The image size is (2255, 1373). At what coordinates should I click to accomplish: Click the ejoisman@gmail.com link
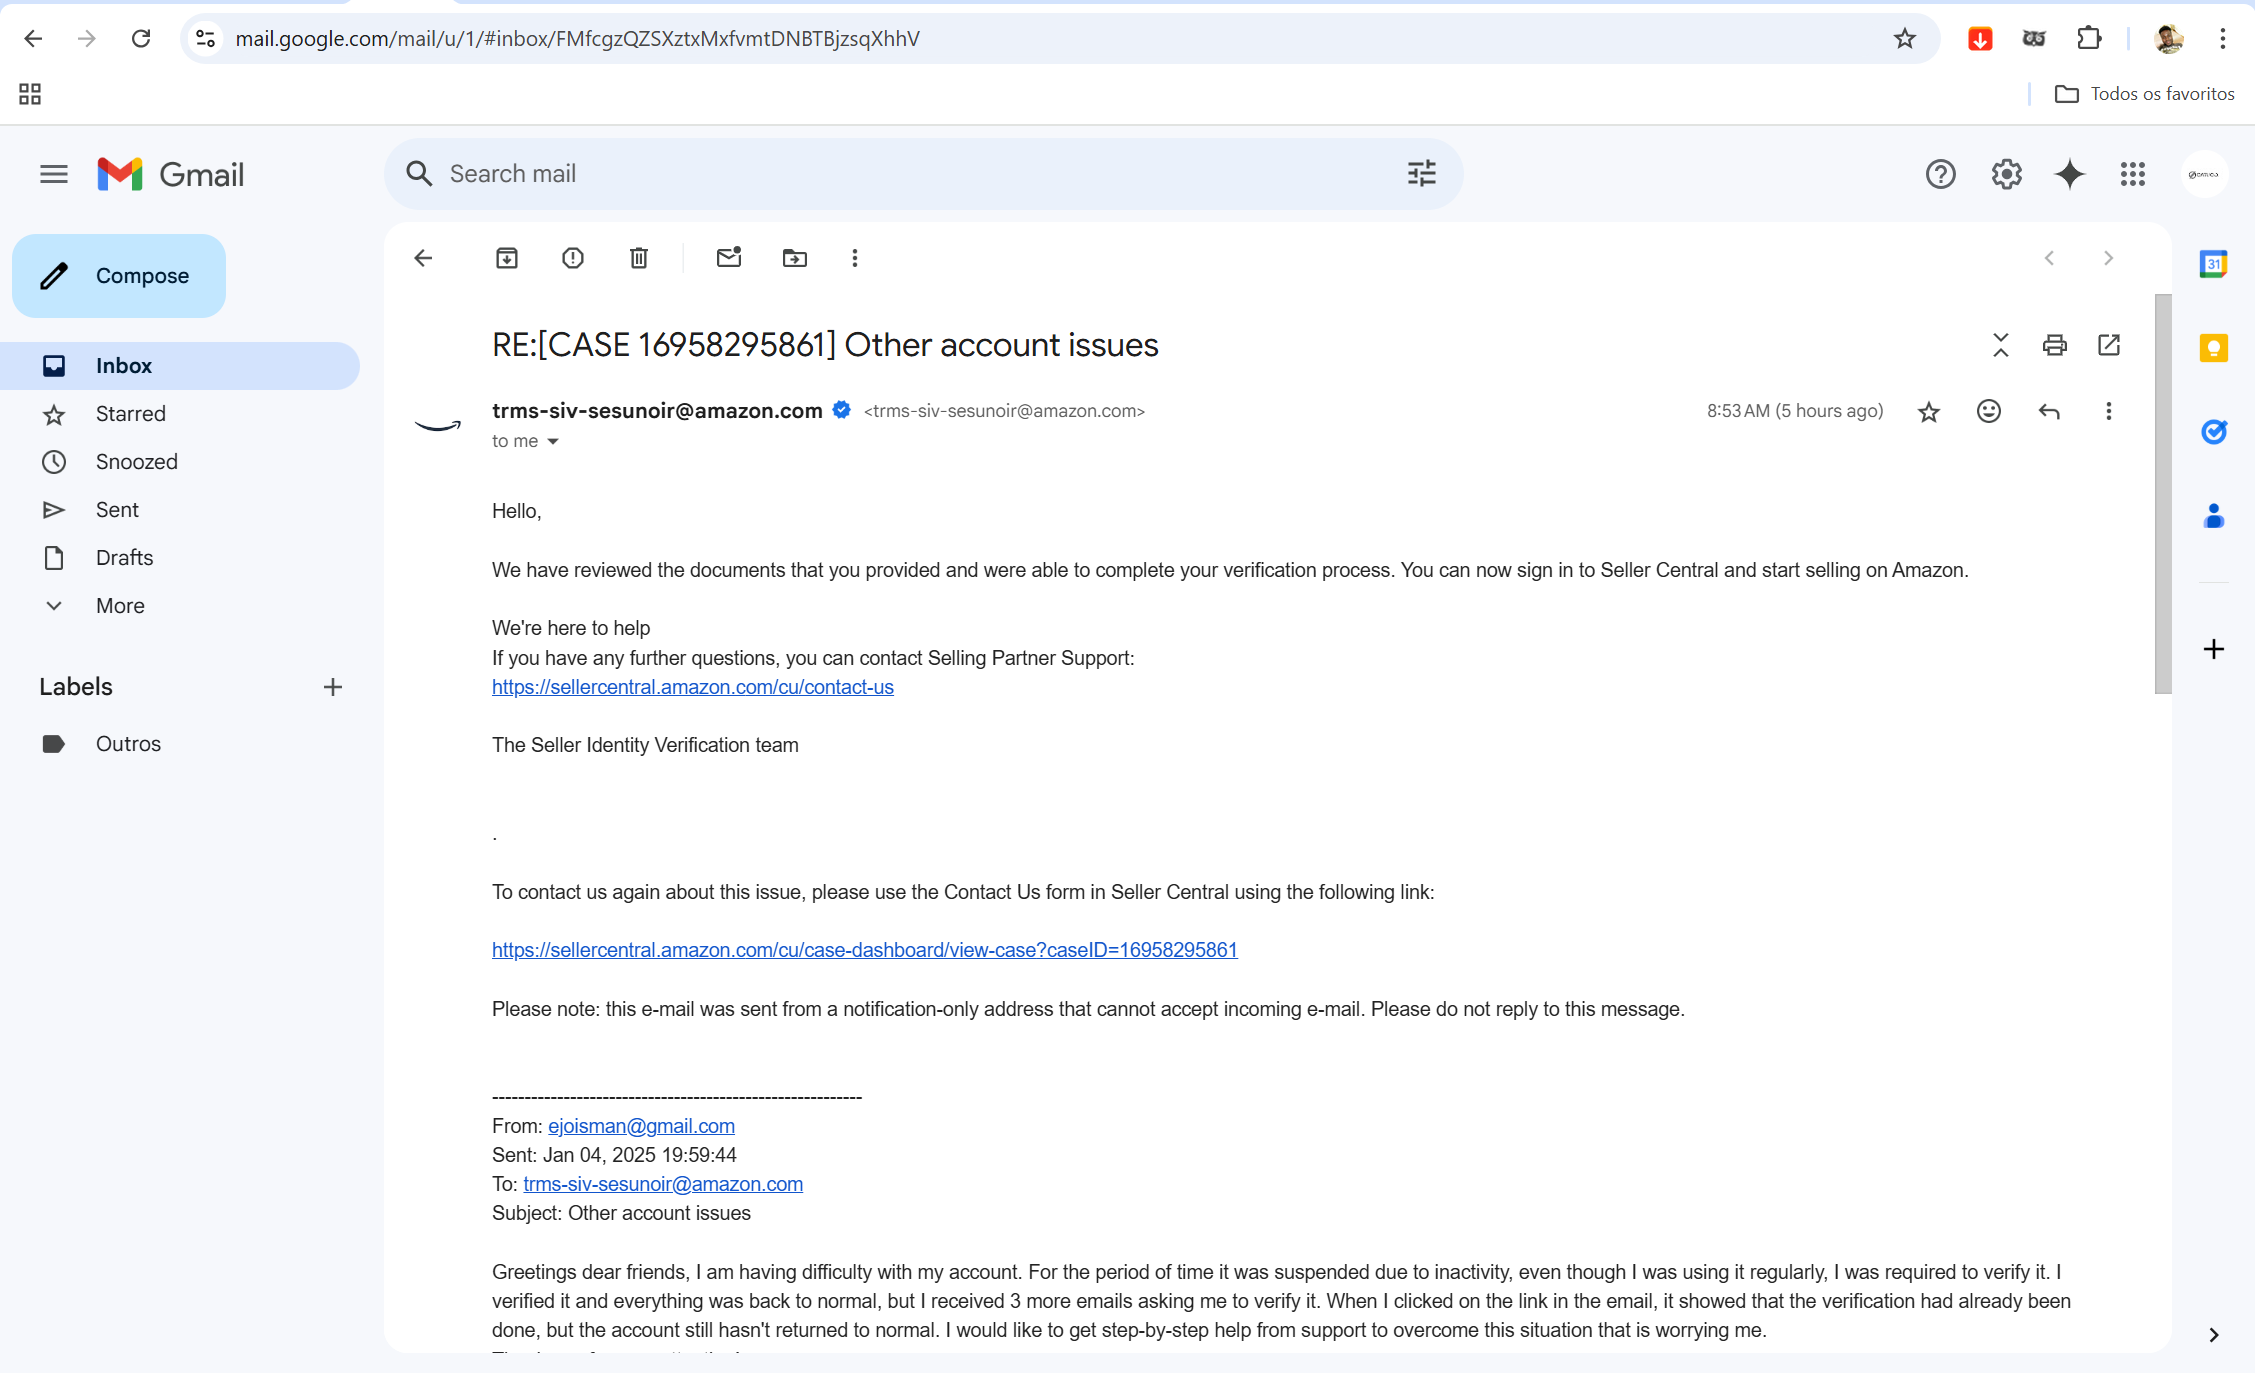(x=641, y=1126)
